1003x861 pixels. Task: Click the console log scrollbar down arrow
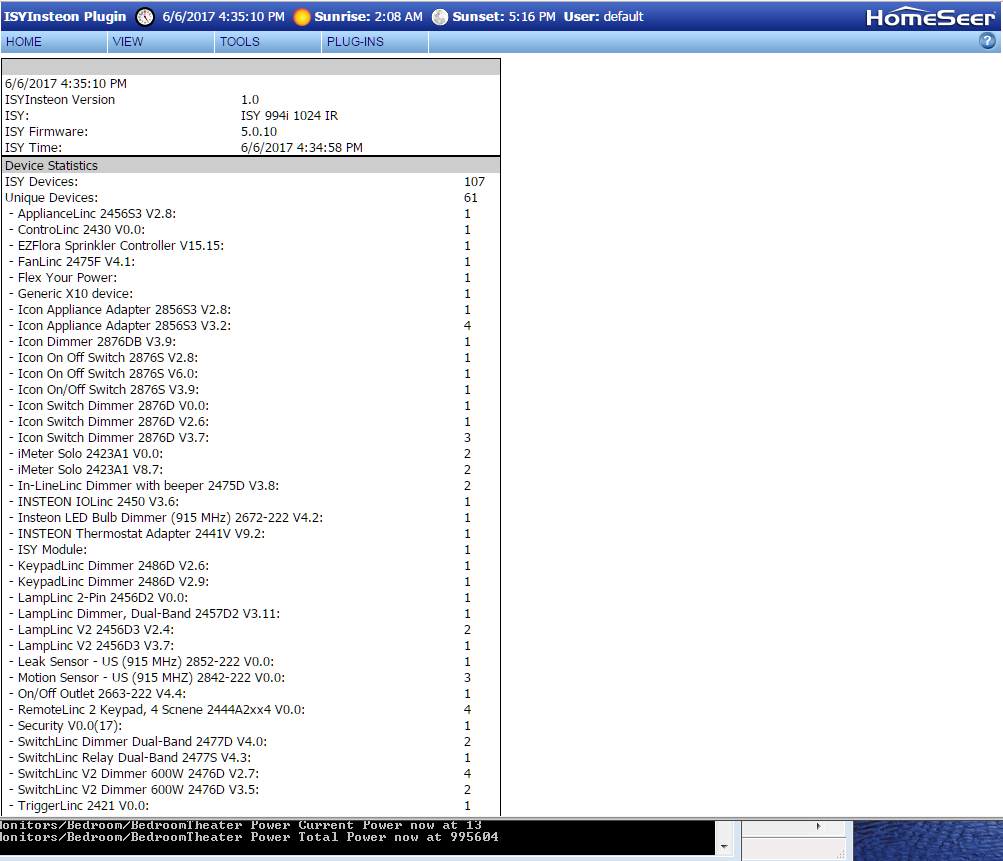(x=724, y=846)
